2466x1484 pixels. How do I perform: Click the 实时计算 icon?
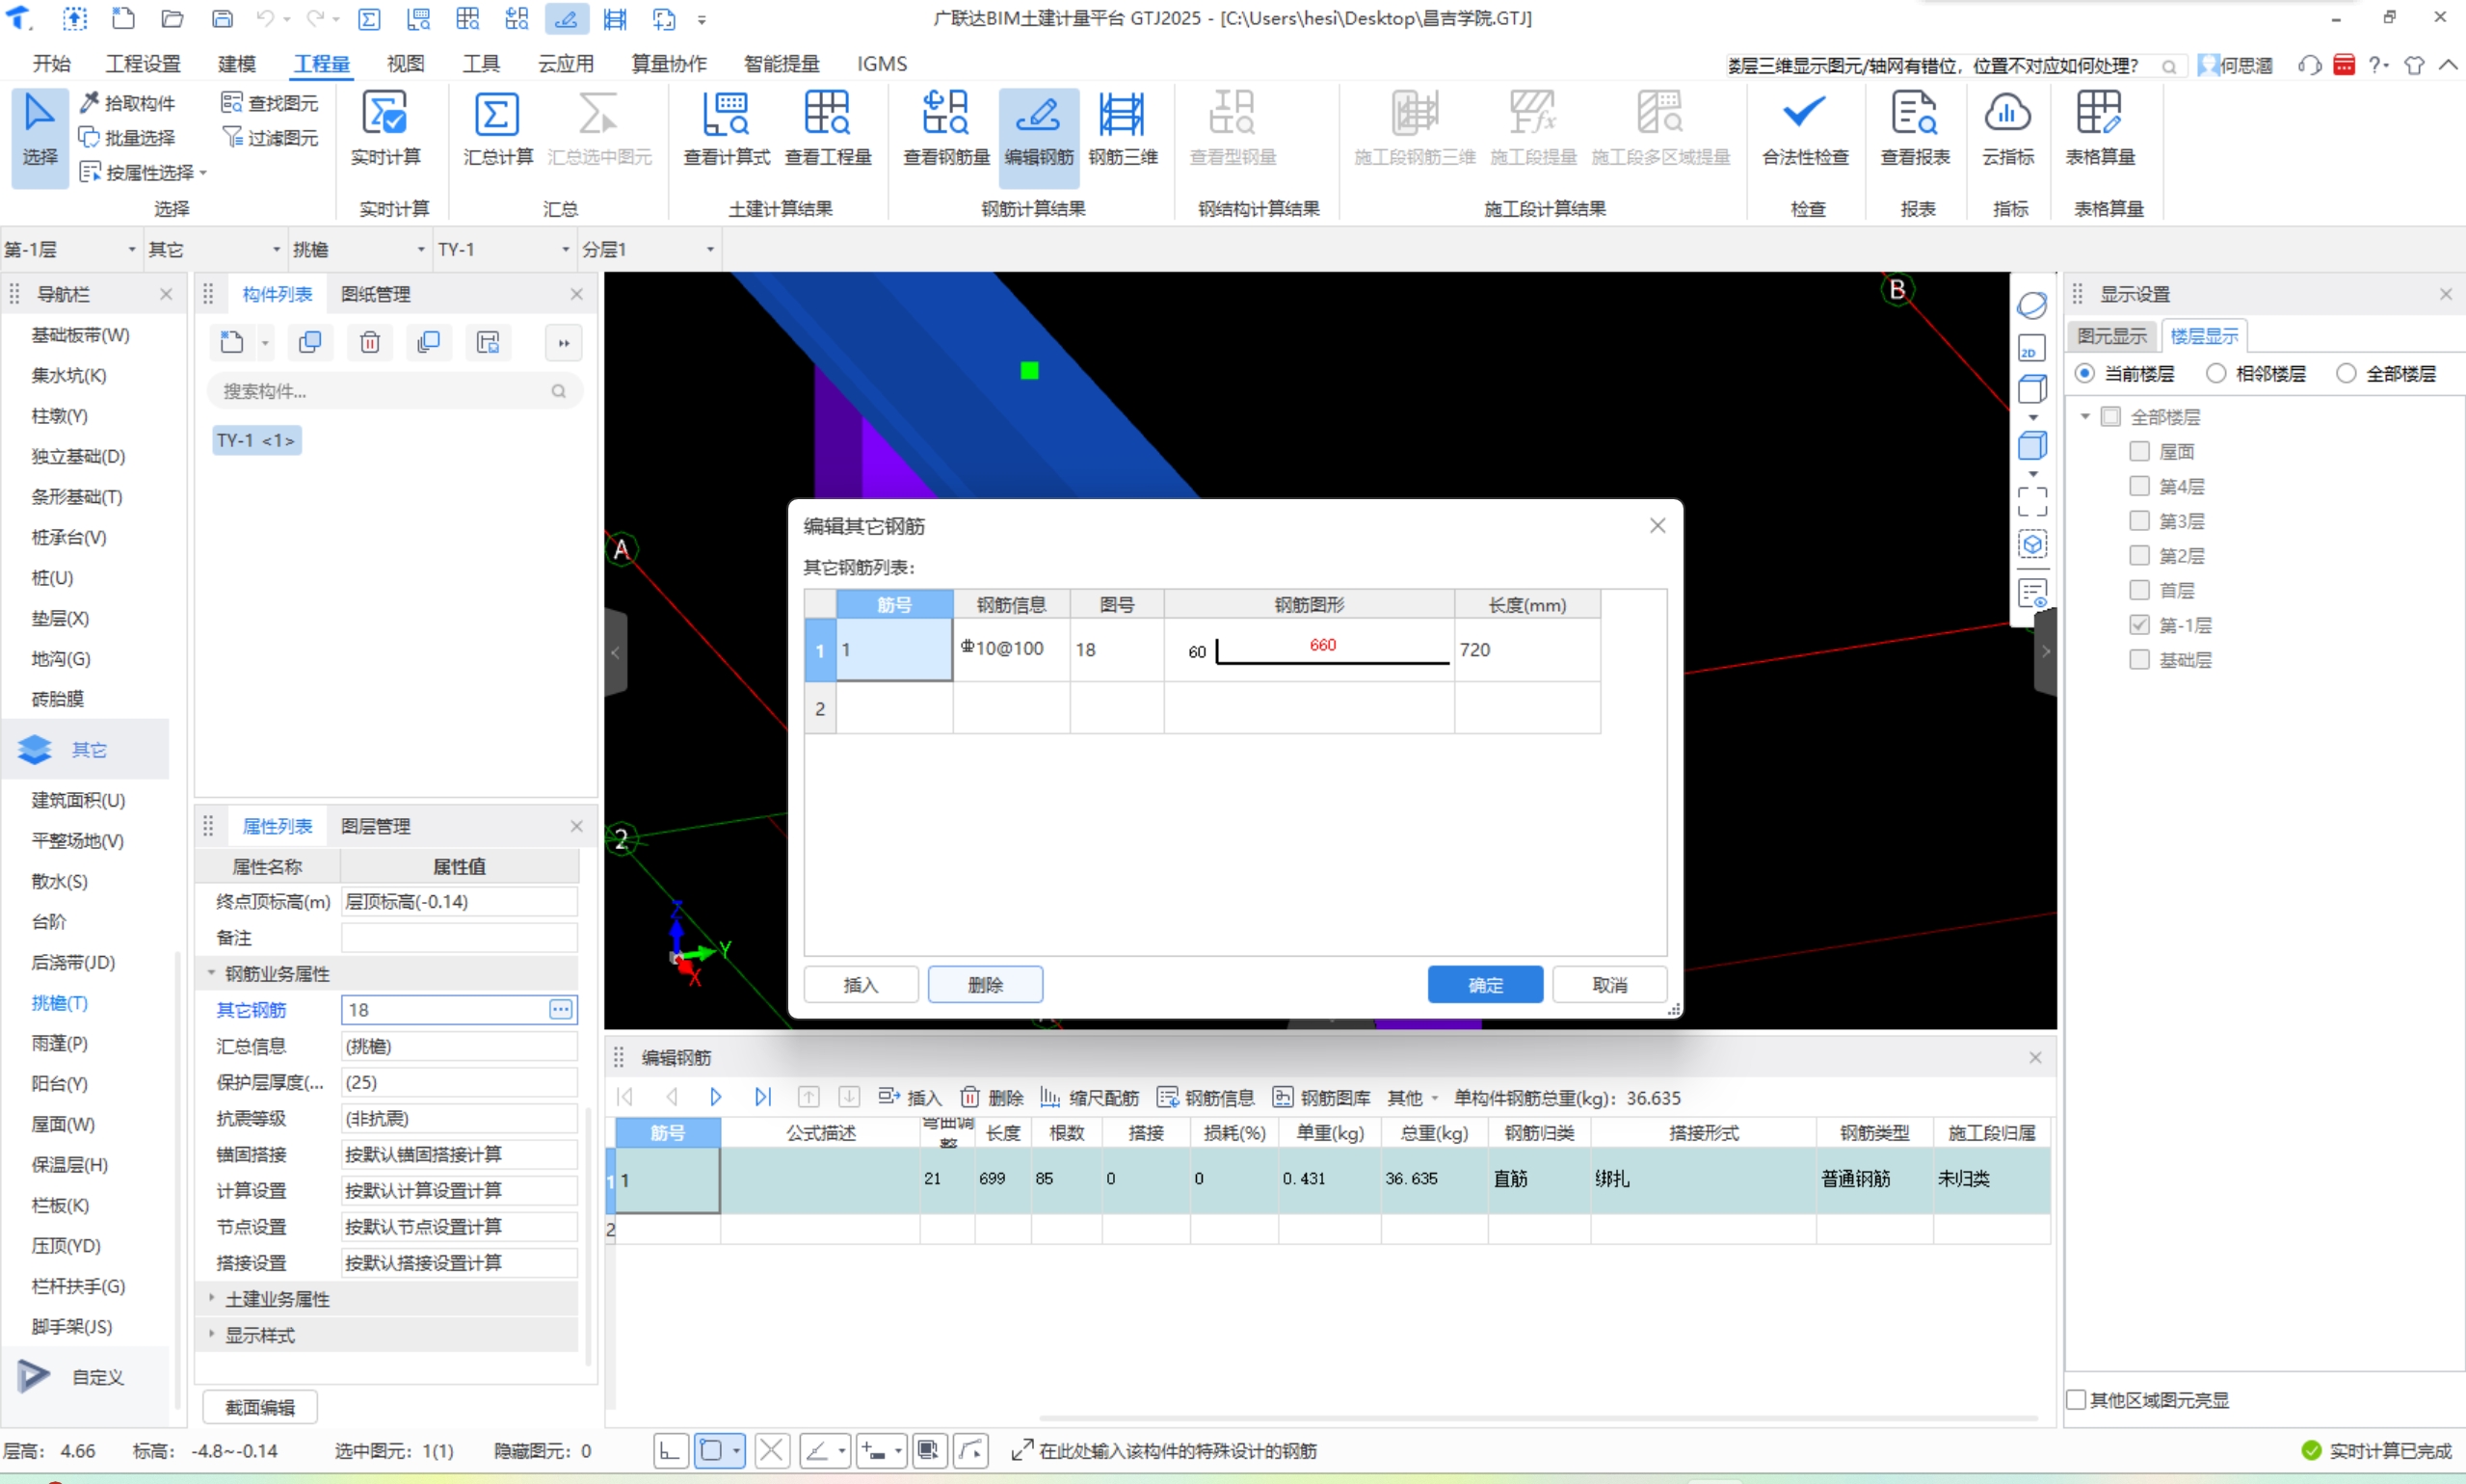tap(386, 114)
